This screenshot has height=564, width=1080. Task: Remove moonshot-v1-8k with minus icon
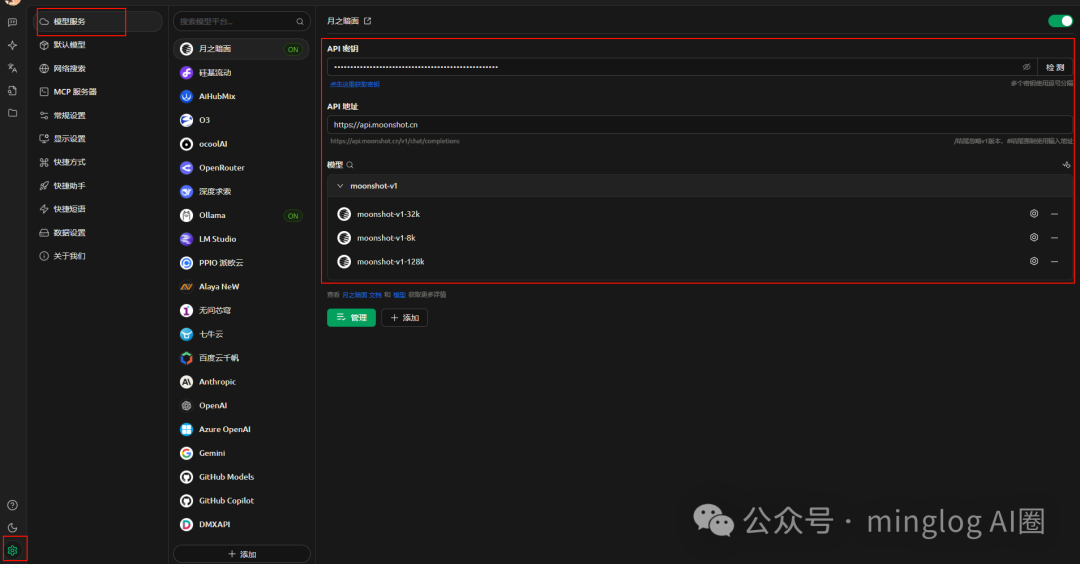pyautogui.click(x=1054, y=237)
